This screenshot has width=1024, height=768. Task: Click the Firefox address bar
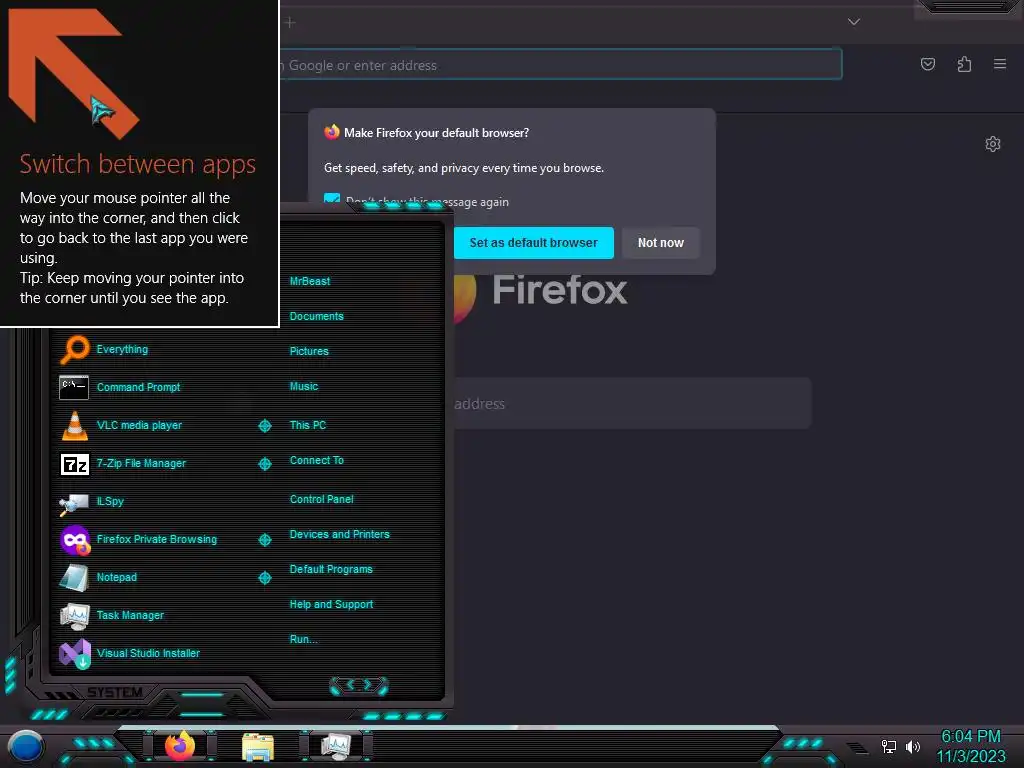[560, 65]
